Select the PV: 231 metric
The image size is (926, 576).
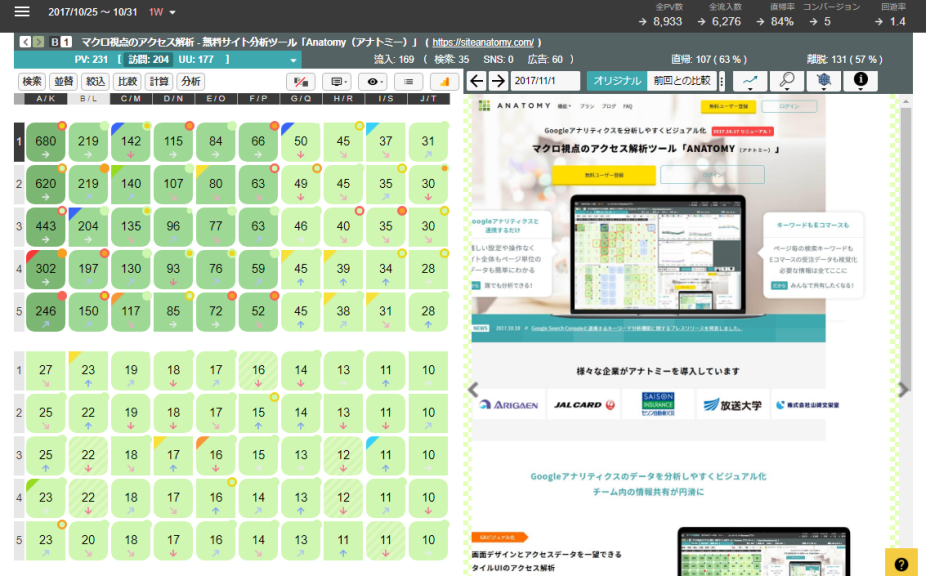click(91, 59)
